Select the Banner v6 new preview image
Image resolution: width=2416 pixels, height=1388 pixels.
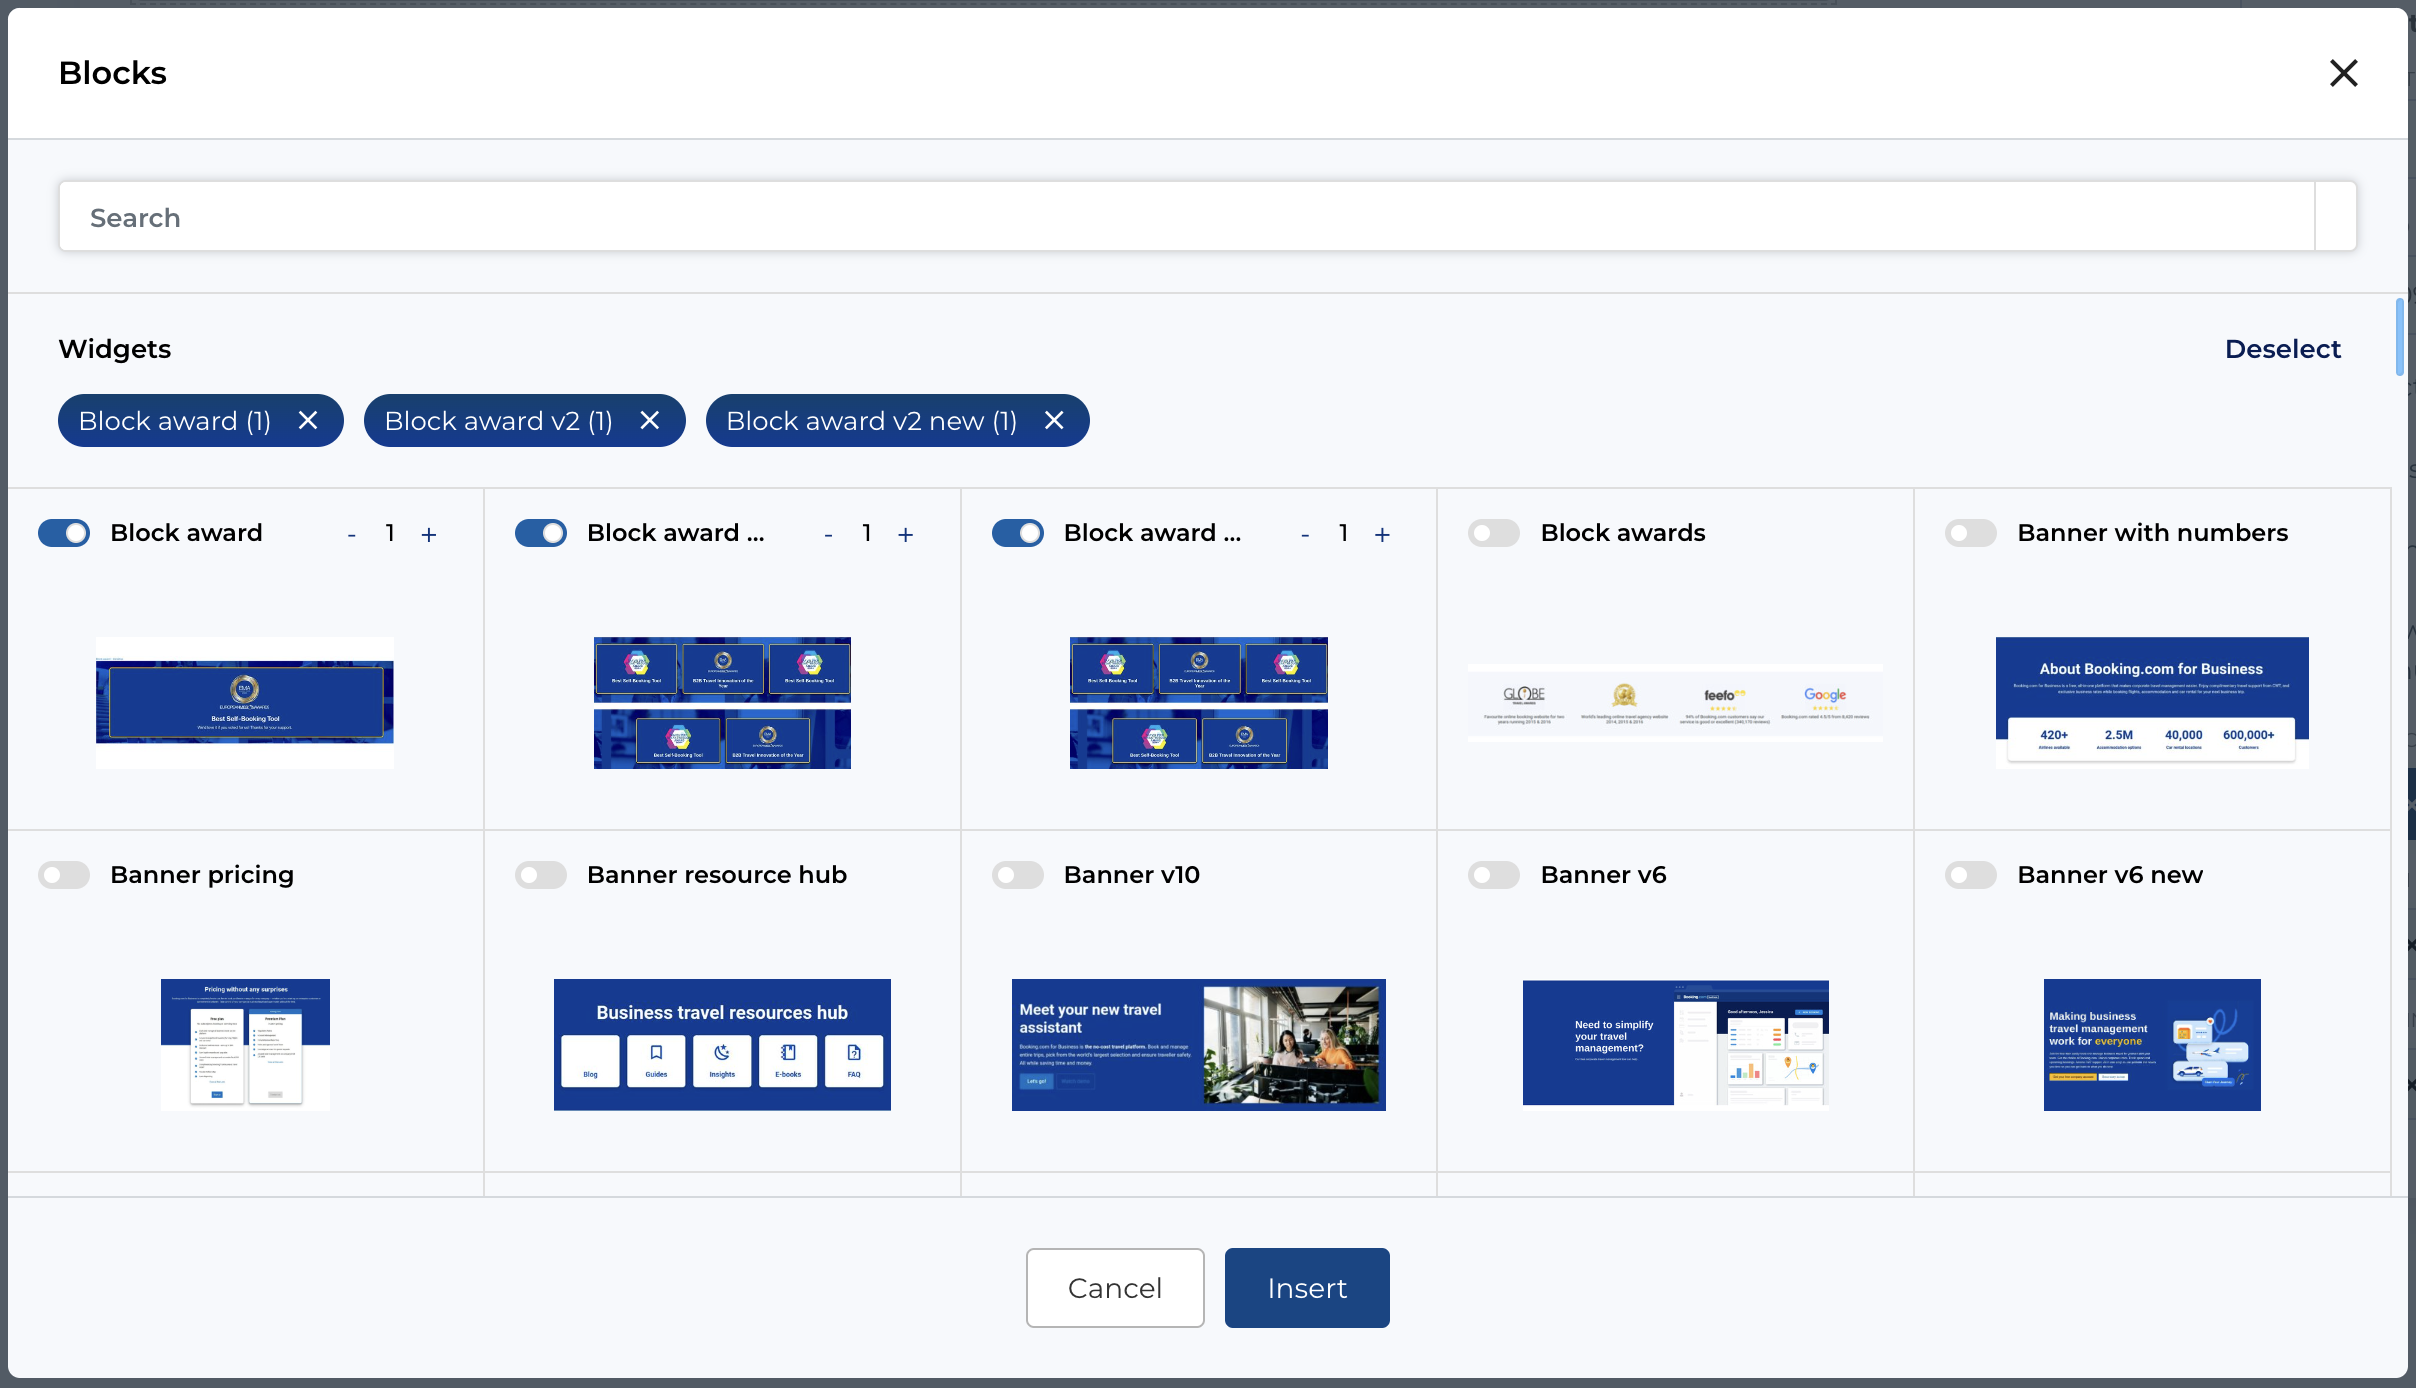pyautogui.click(x=2151, y=1044)
